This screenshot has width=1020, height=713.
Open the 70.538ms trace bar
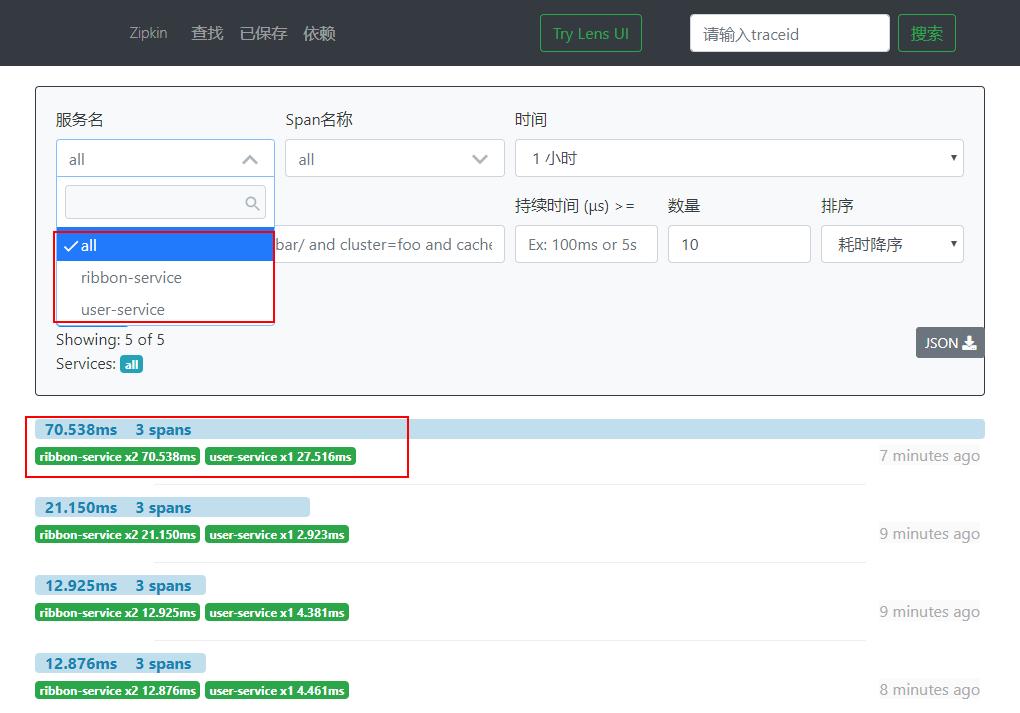click(x=509, y=429)
